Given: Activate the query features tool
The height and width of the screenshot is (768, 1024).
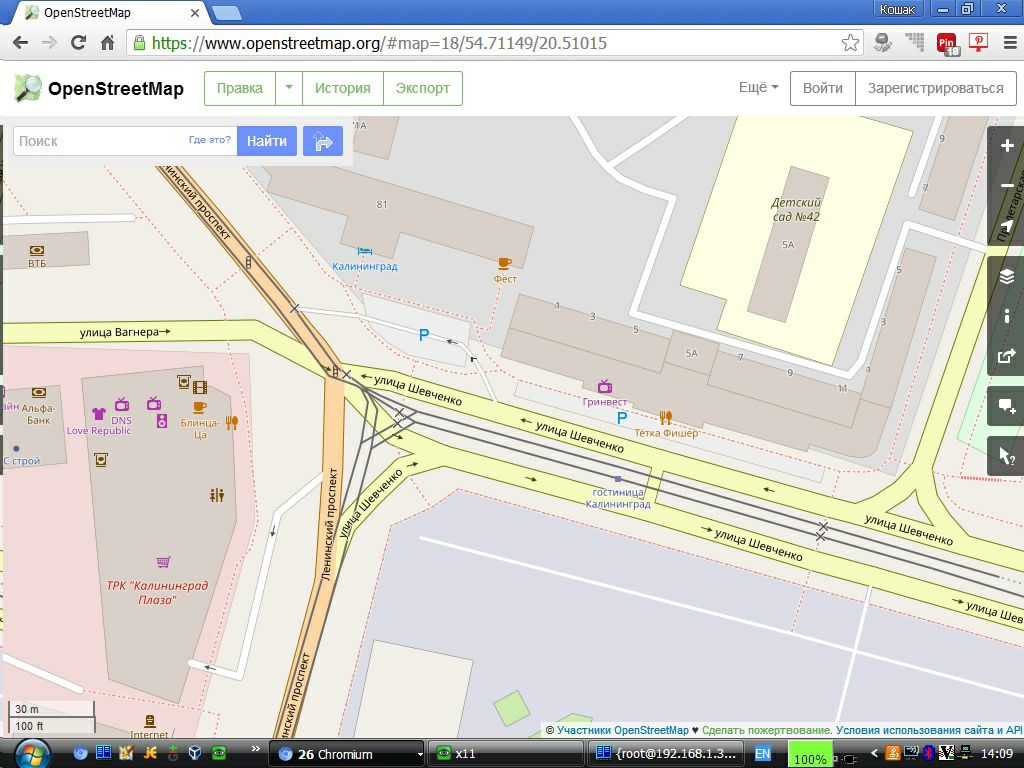Looking at the screenshot, I should coord(1006,456).
